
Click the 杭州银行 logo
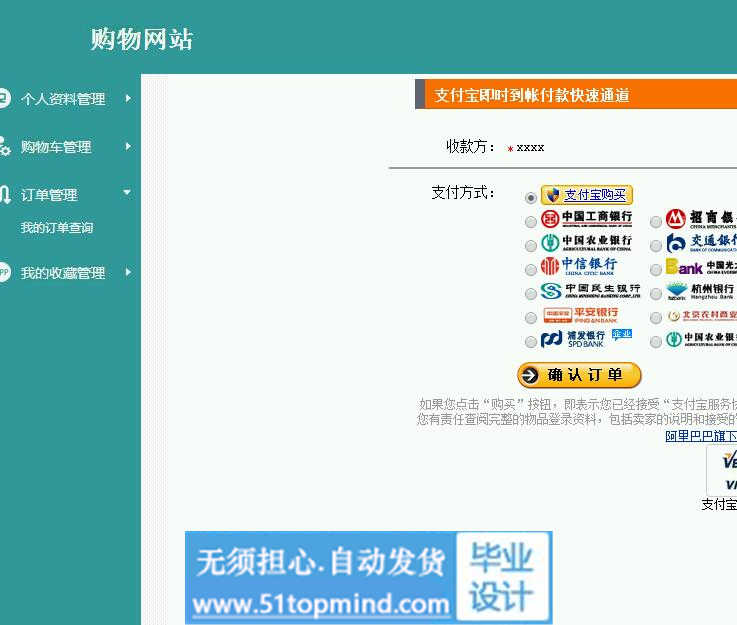(701, 291)
